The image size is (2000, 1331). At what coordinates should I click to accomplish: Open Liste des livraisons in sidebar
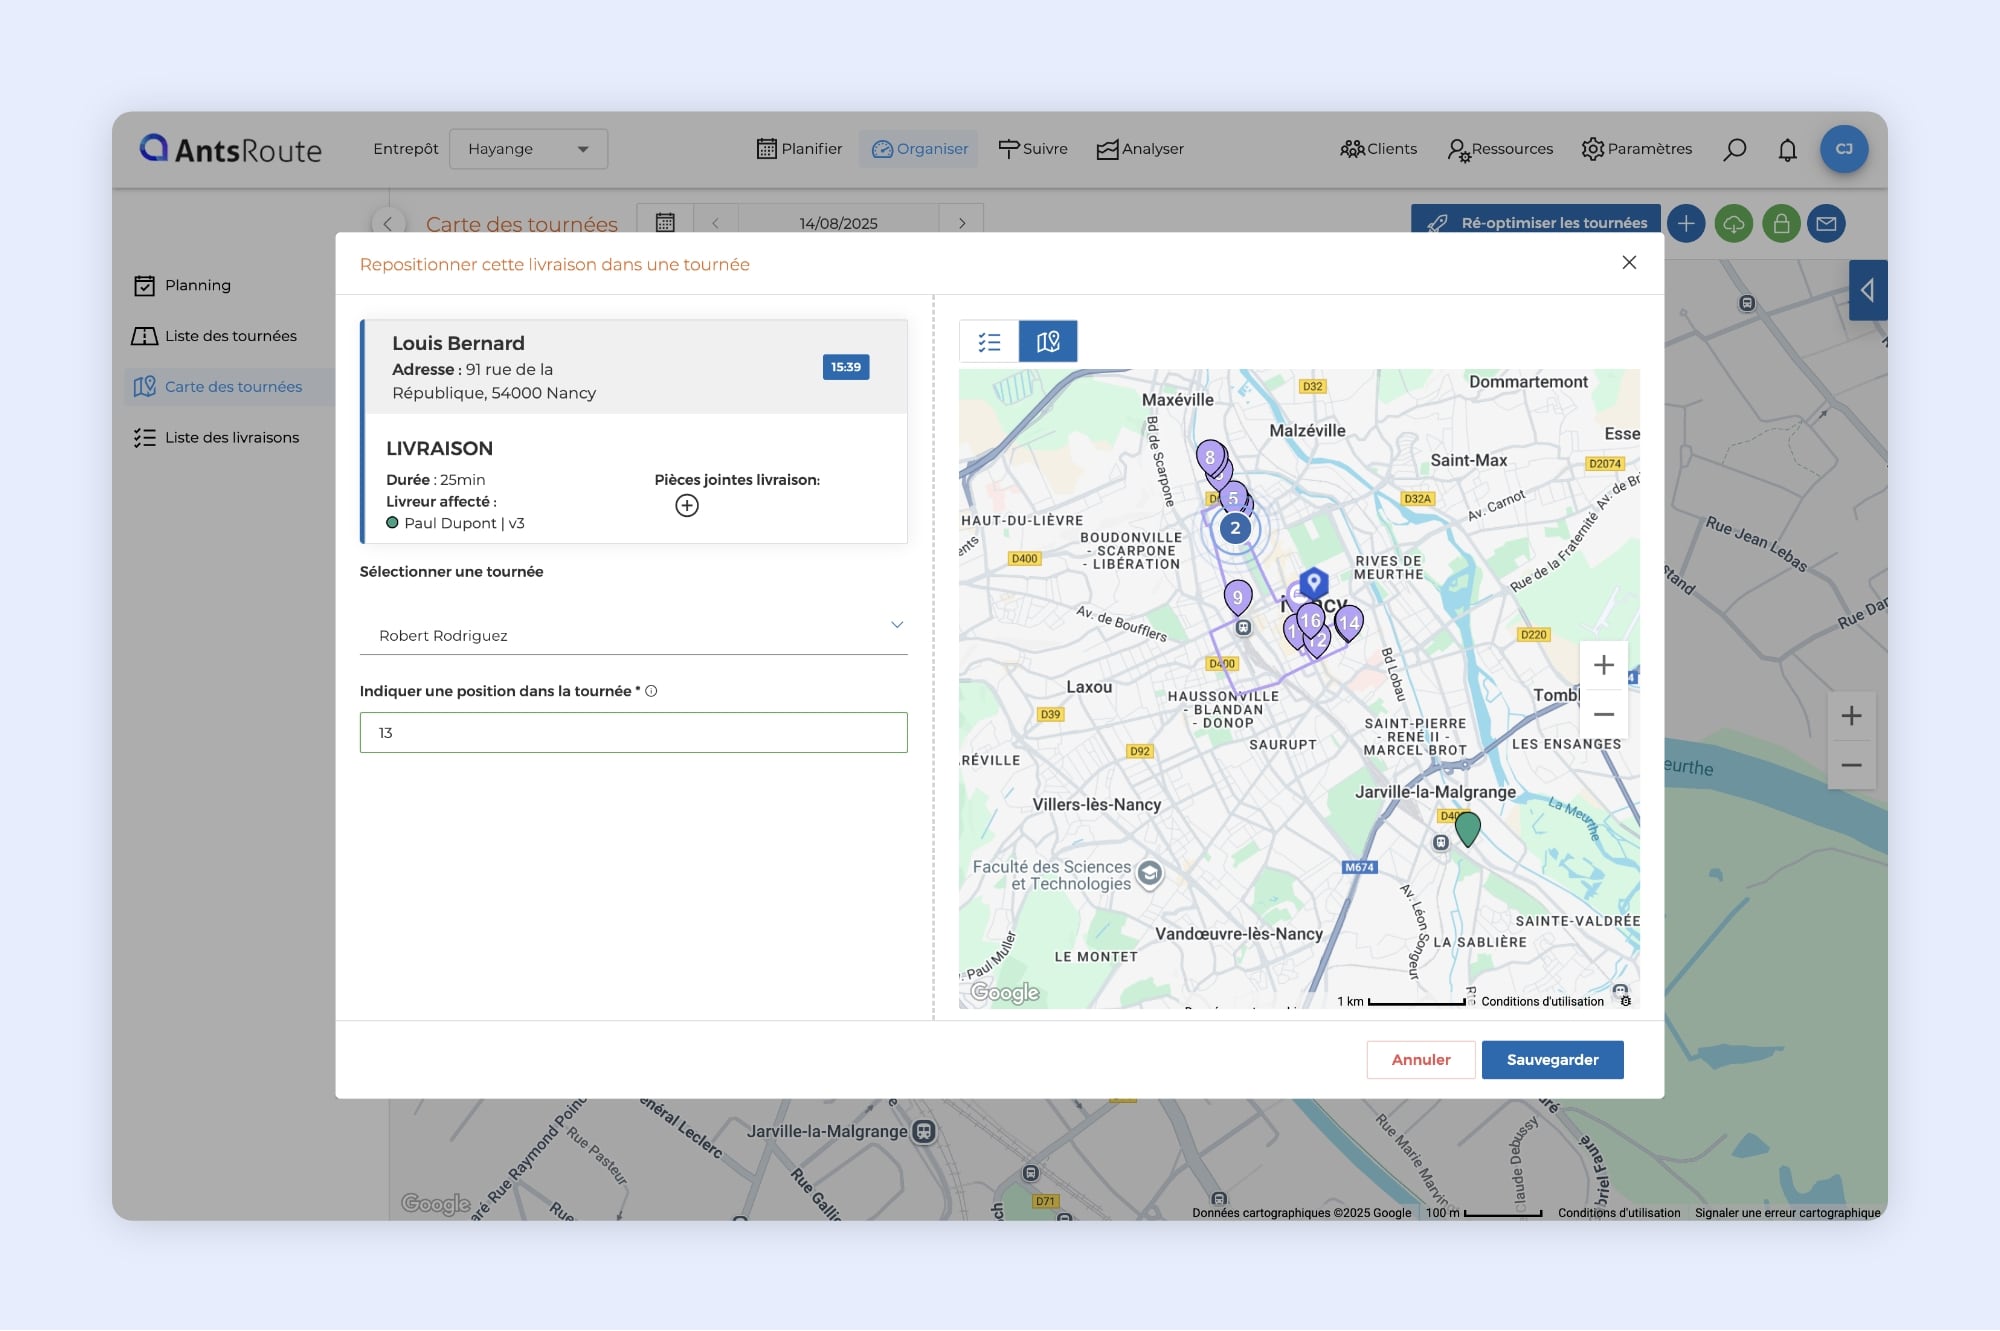point(231,438)
